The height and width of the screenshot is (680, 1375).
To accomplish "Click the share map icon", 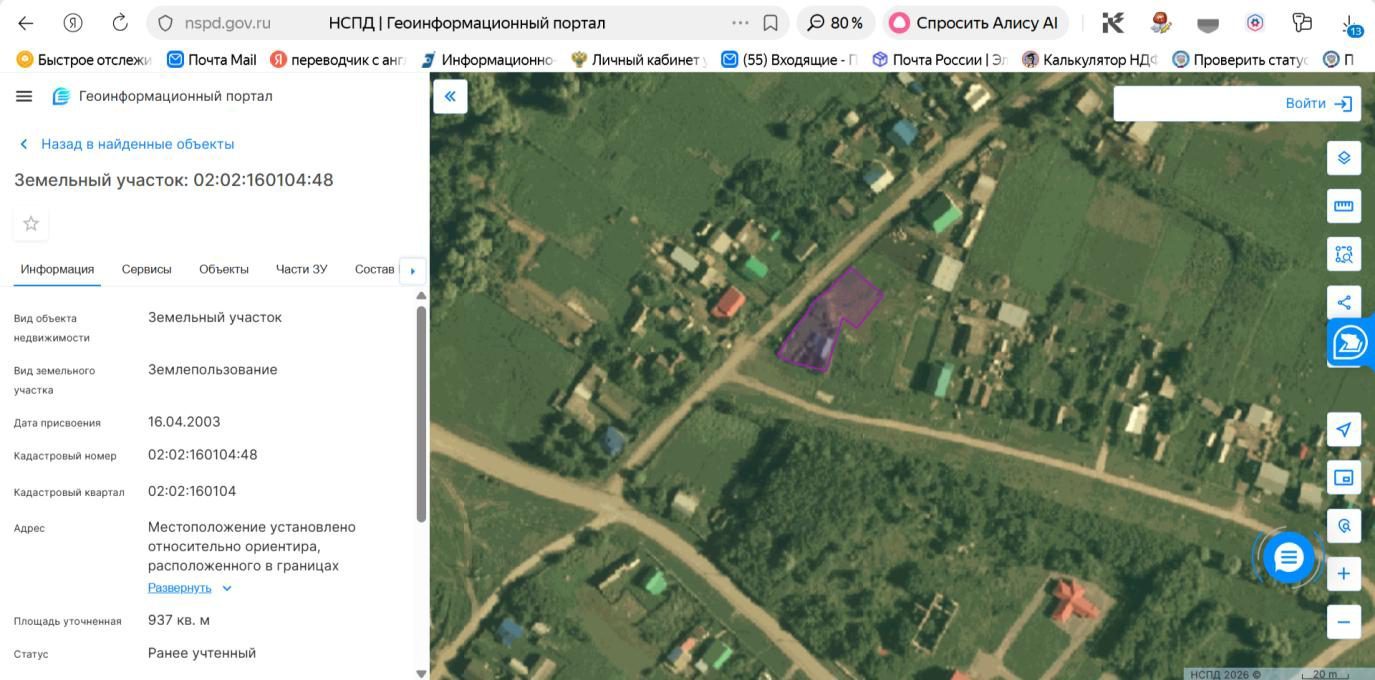I will tap(1344, 302).
